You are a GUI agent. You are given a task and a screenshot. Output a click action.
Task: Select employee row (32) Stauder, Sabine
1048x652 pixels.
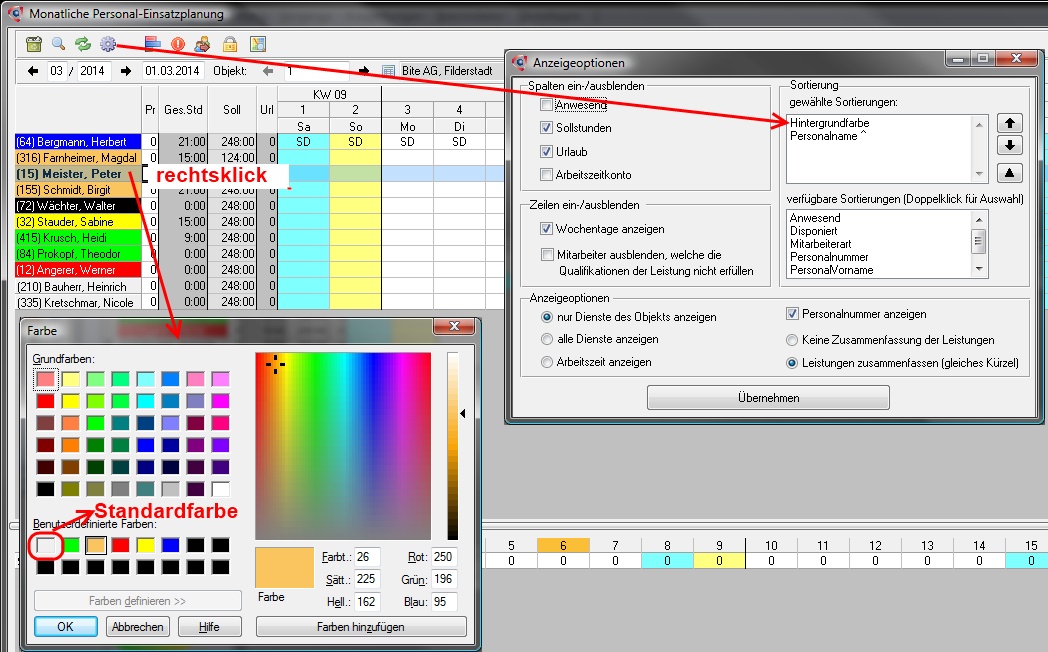[78, 222]
